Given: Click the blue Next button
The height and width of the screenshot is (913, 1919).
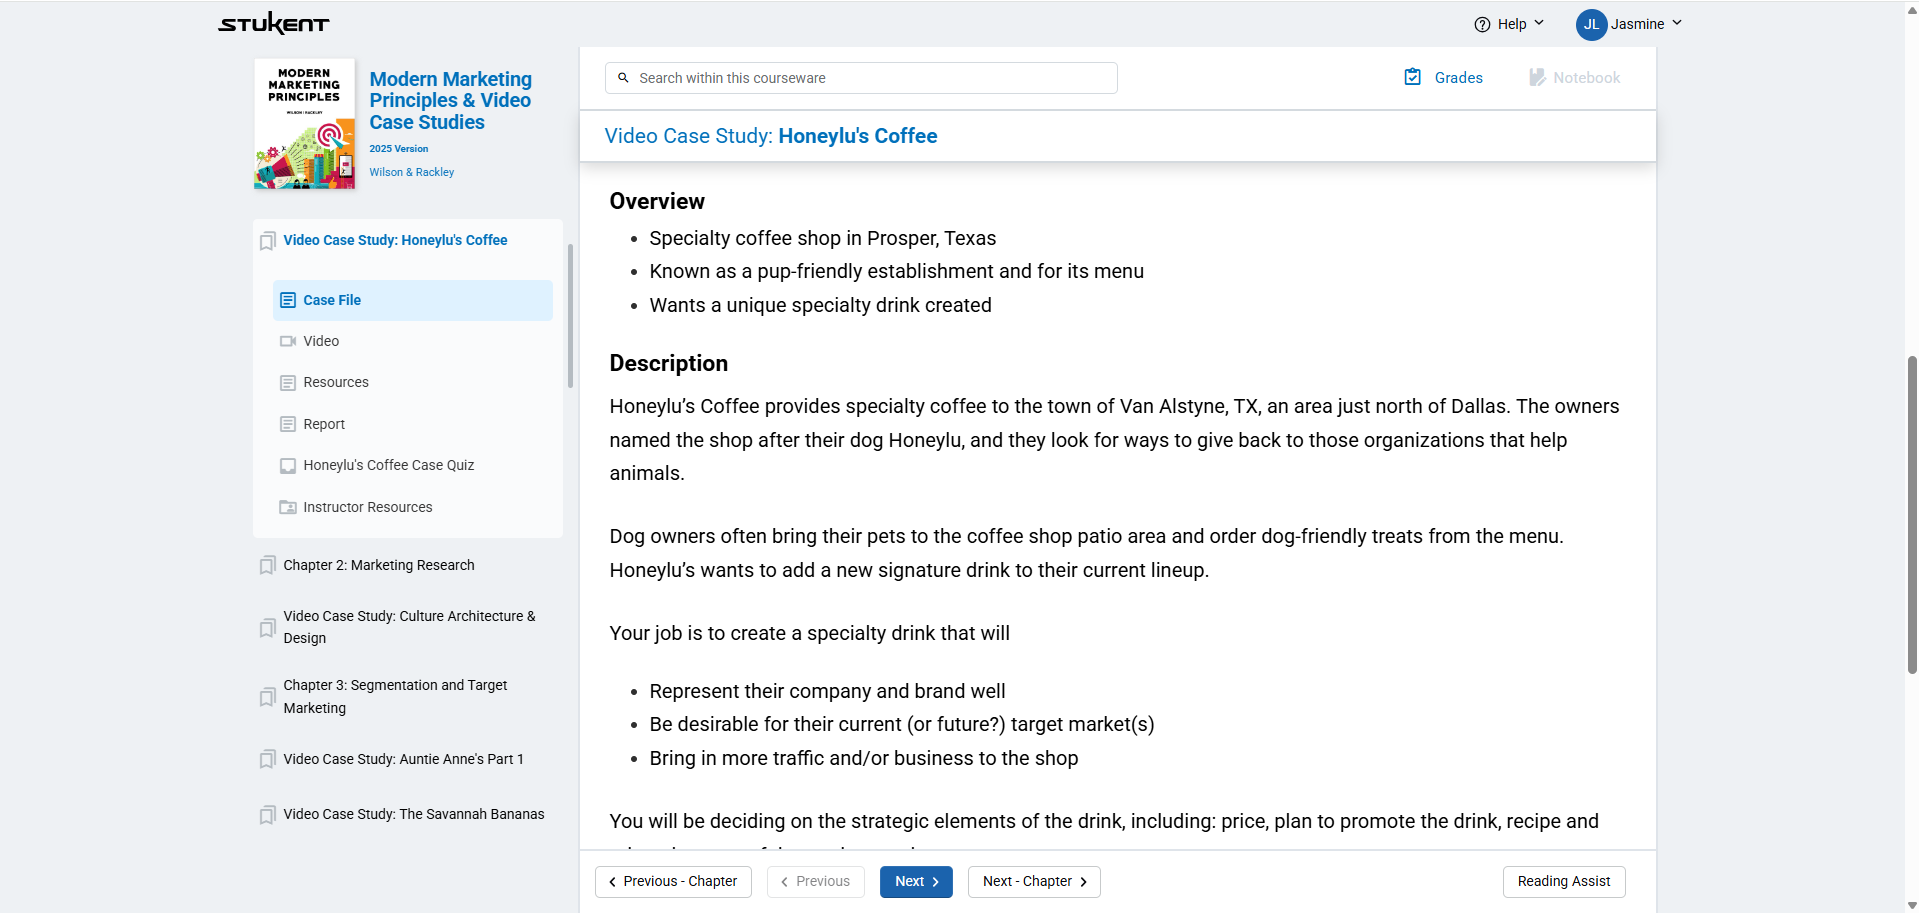Looking at the screenshot, I should (x=916, y=882).
